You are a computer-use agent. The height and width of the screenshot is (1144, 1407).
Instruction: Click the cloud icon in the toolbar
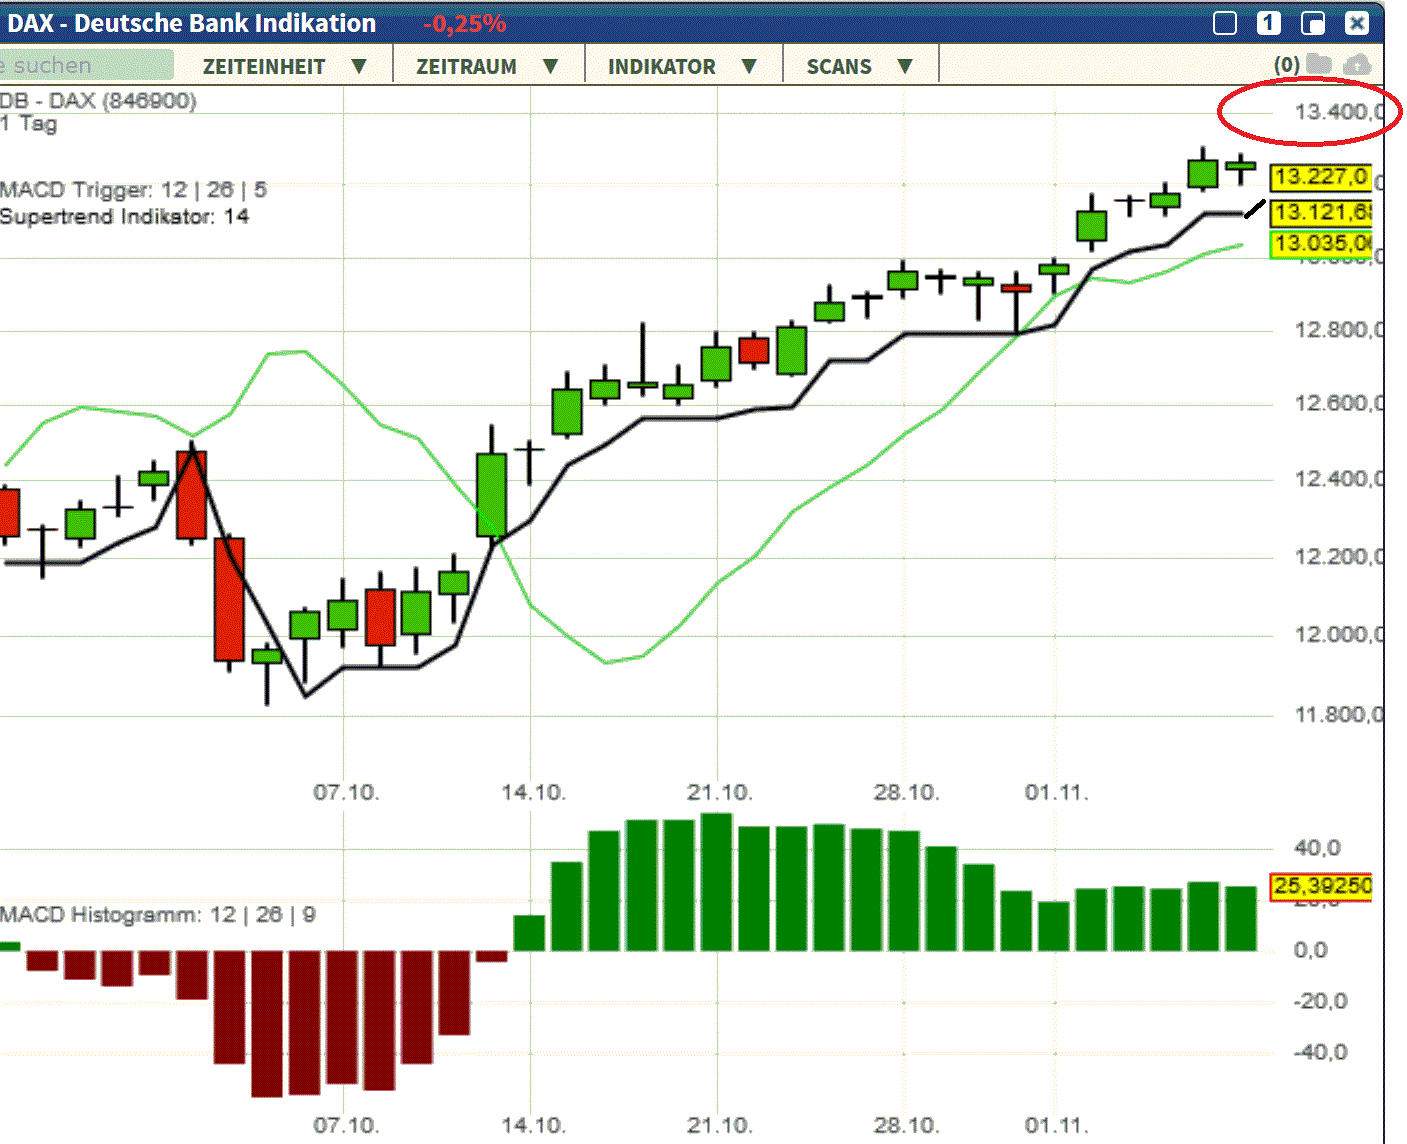1357,65
